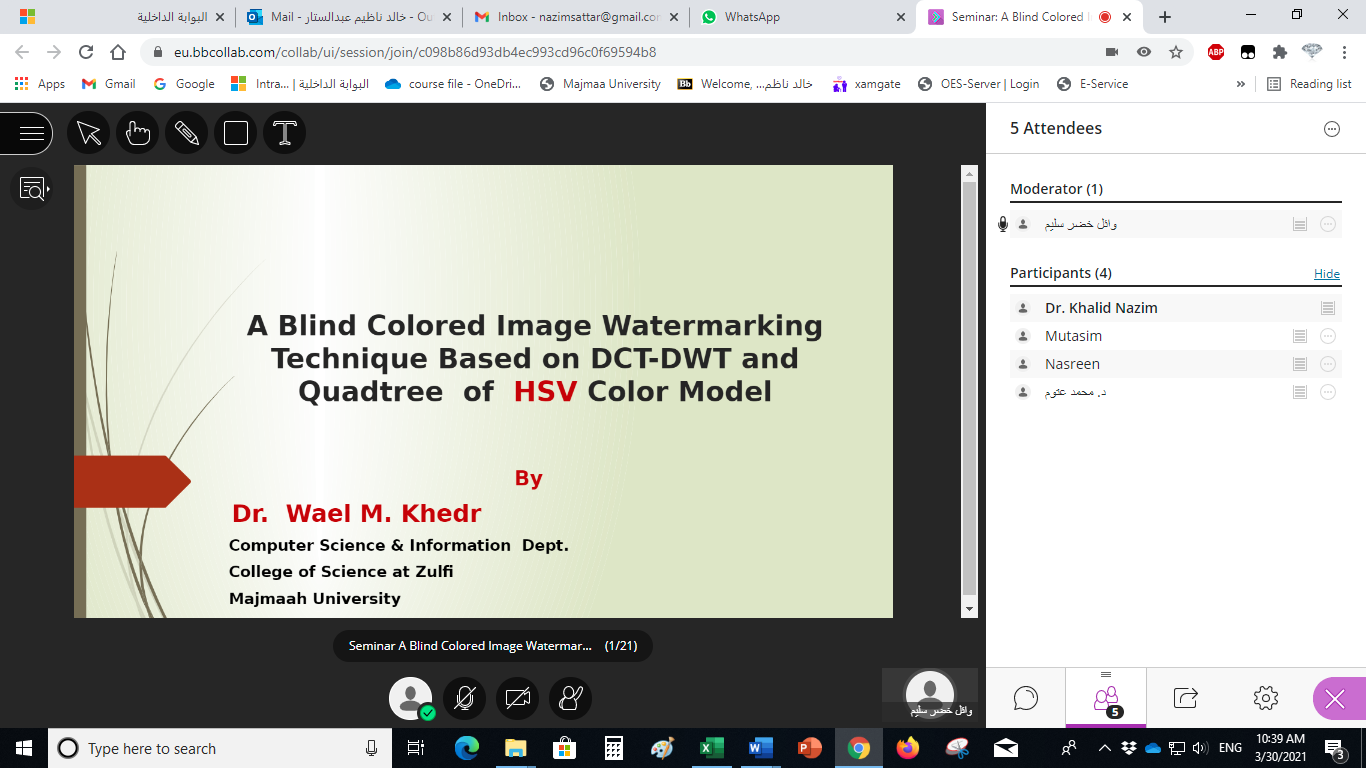Toggle the microphone audio on
The image size is (1366, 768).
point(464,698)
